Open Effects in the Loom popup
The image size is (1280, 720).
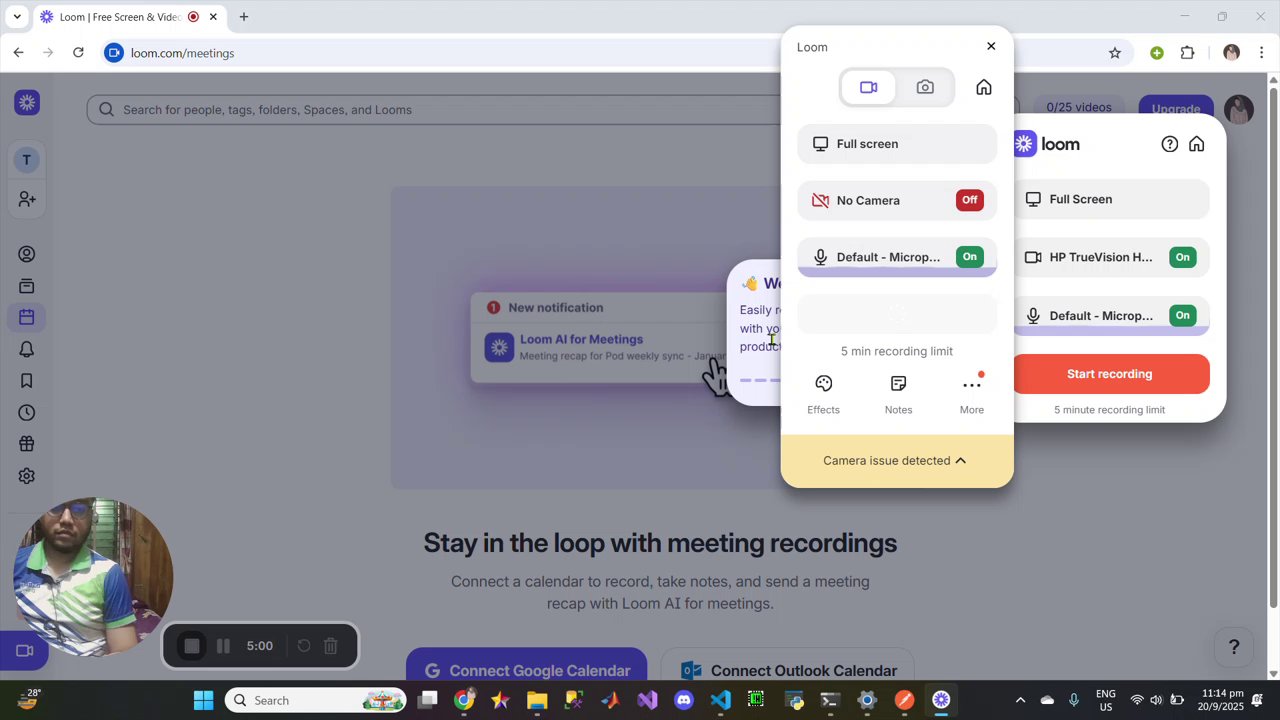coord(823,394)
